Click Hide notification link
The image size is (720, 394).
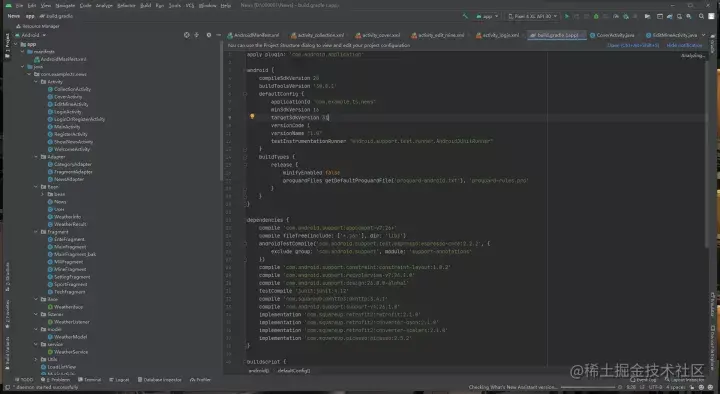pos(684,45)
